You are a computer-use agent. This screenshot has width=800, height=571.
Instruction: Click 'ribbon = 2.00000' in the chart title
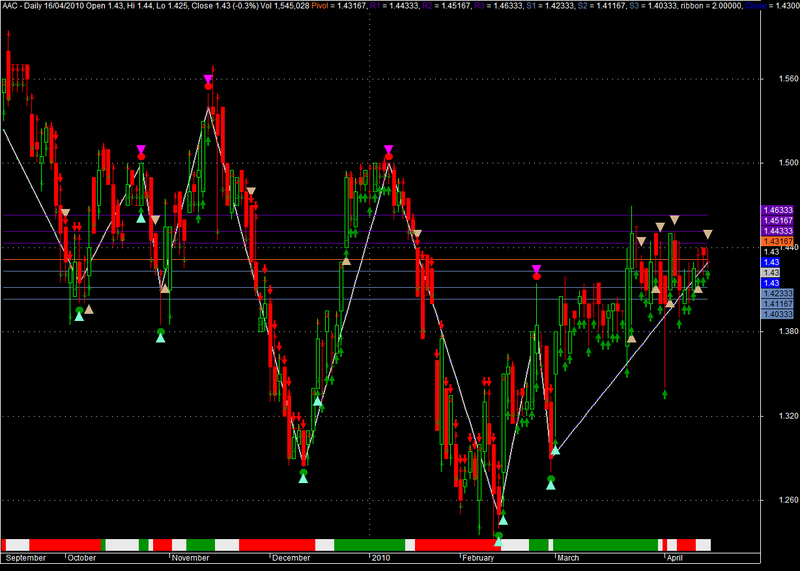pos(712,6)
